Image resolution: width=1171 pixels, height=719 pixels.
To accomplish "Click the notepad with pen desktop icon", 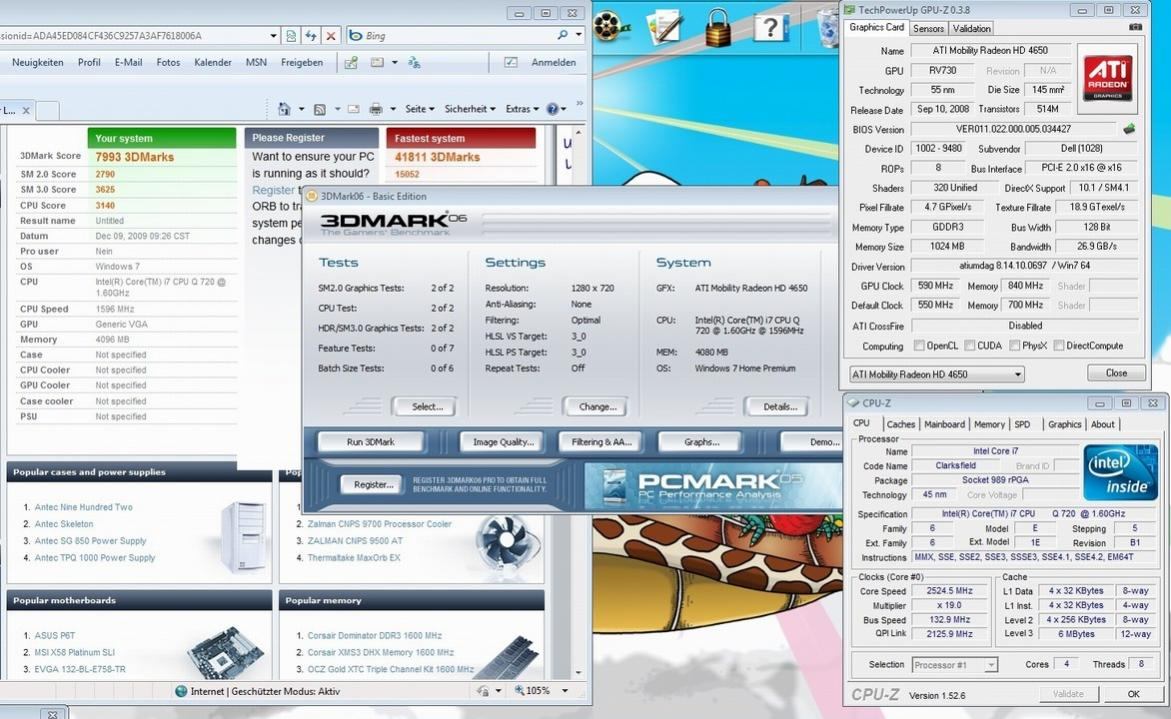I will 665,26.
